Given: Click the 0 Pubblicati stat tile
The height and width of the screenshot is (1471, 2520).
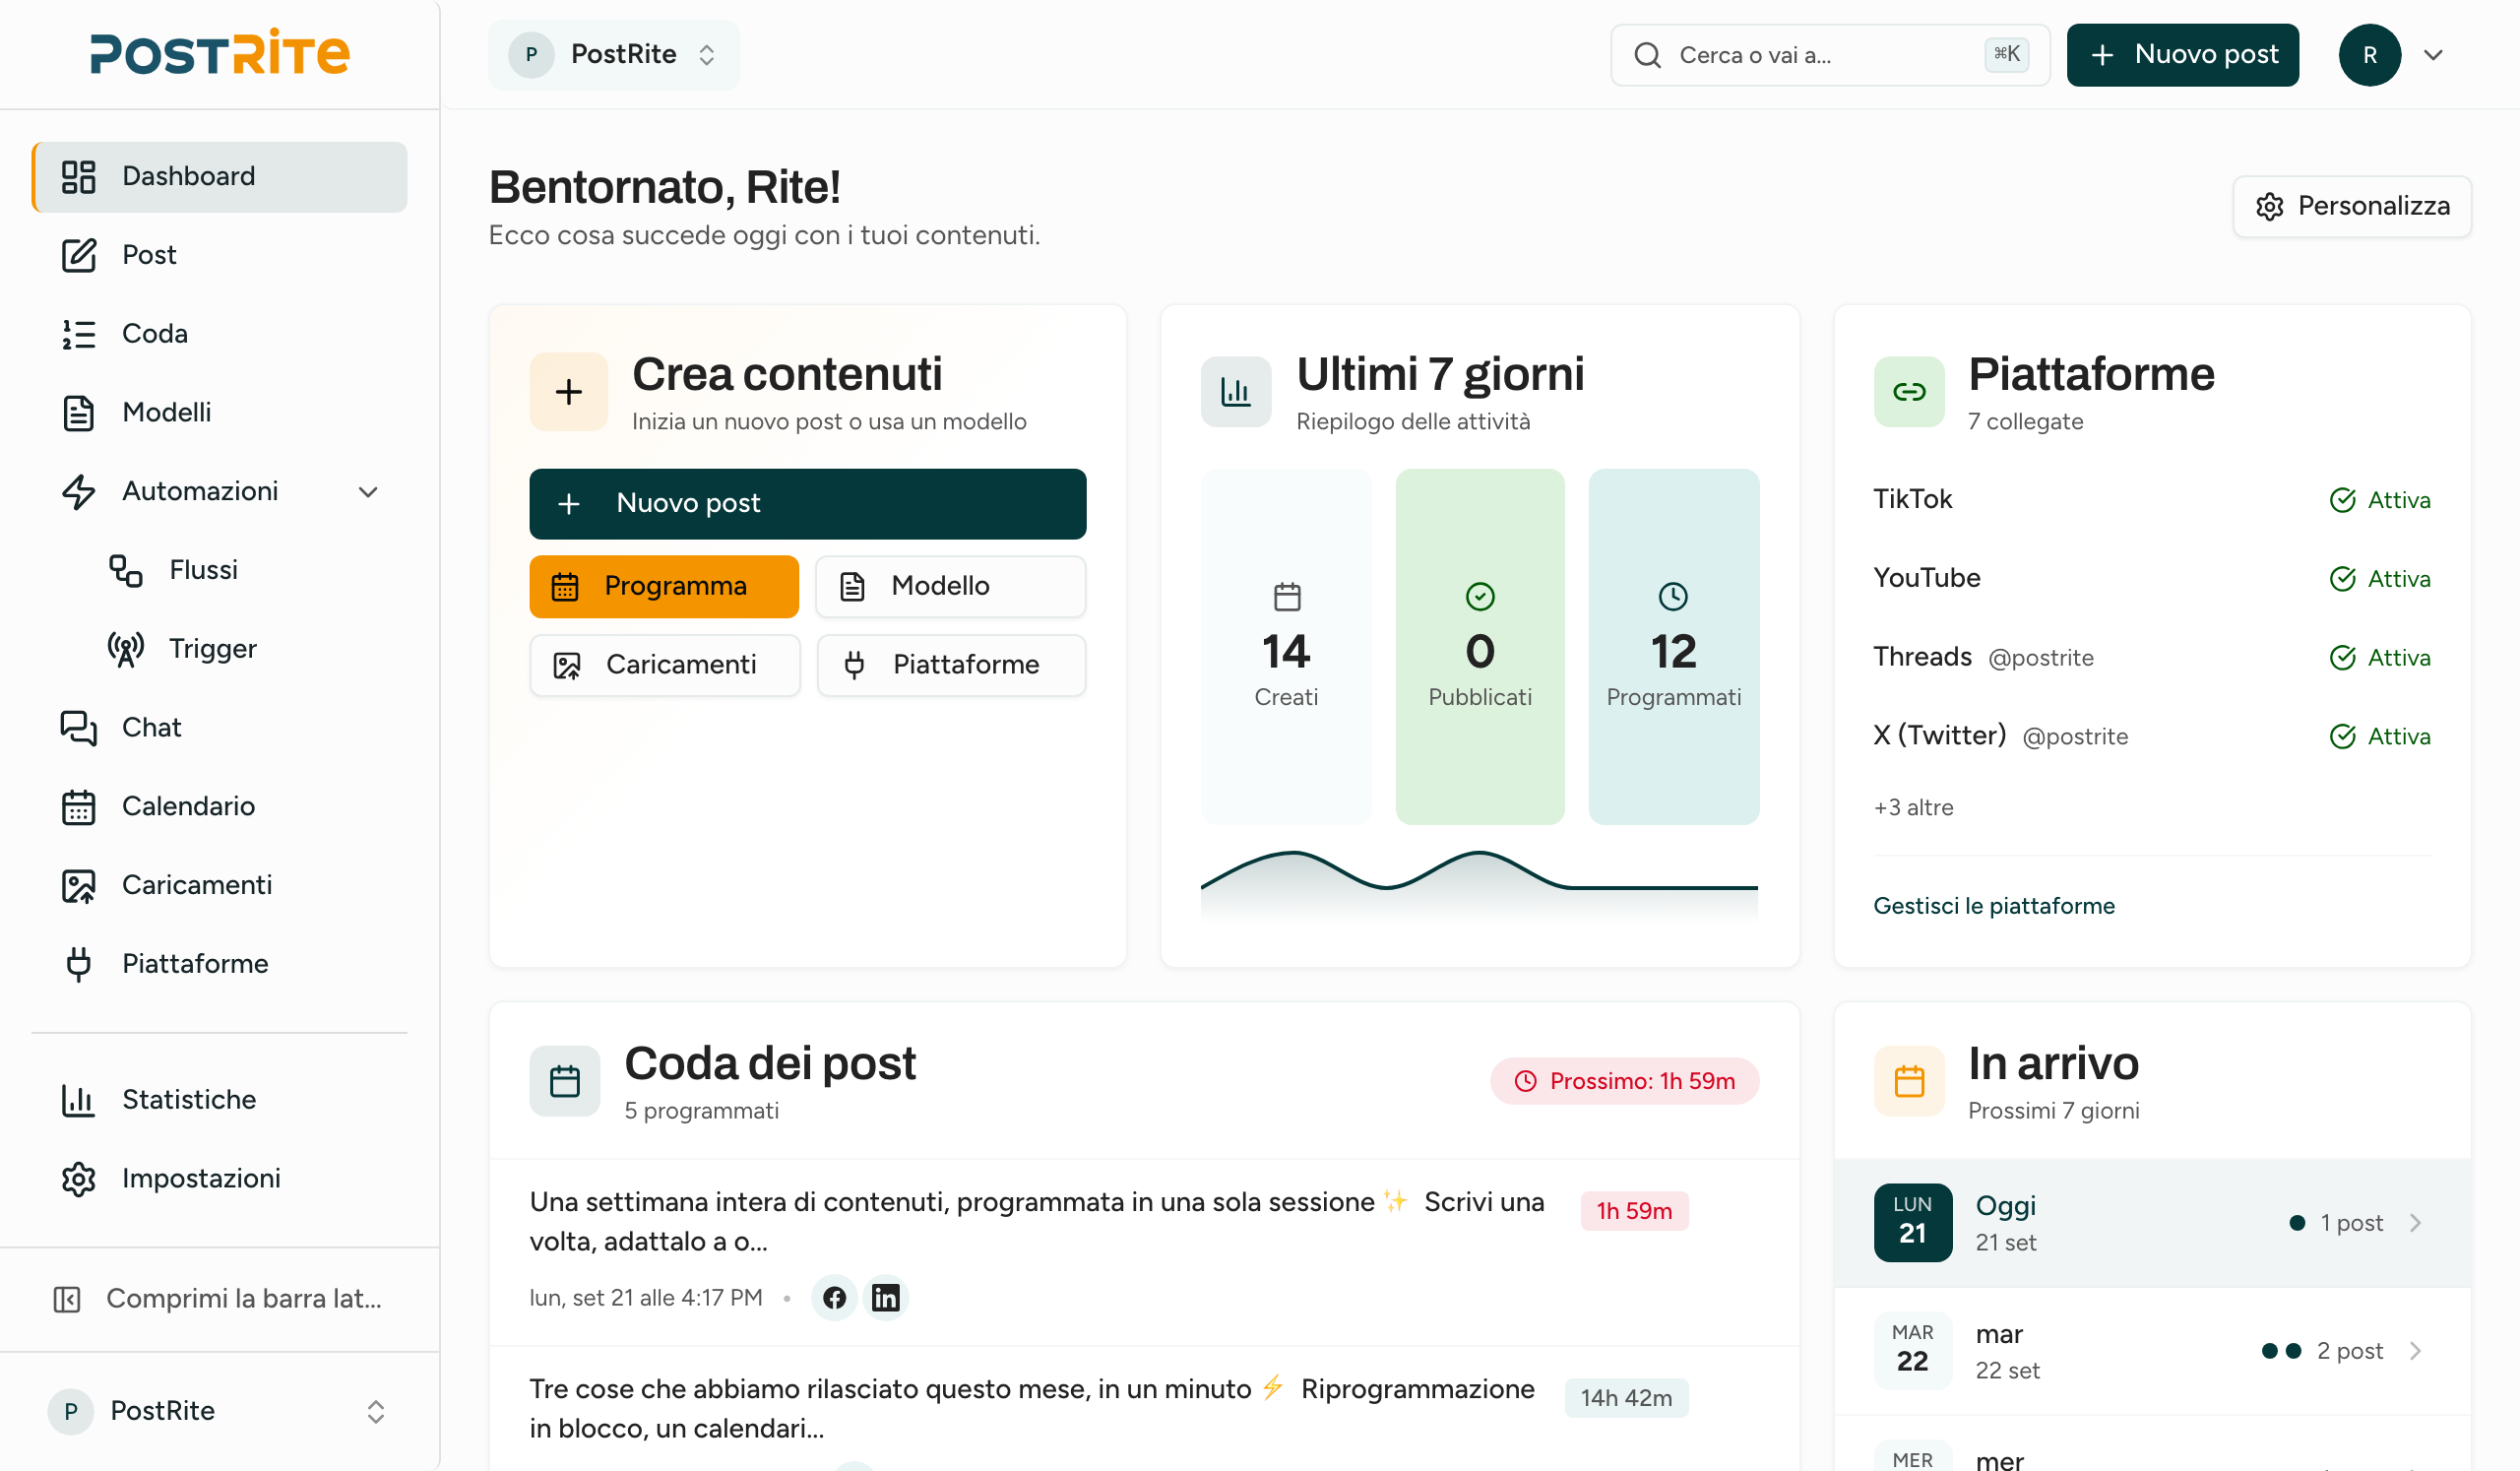Looking at the screenshot, I should coord(1480,647).
